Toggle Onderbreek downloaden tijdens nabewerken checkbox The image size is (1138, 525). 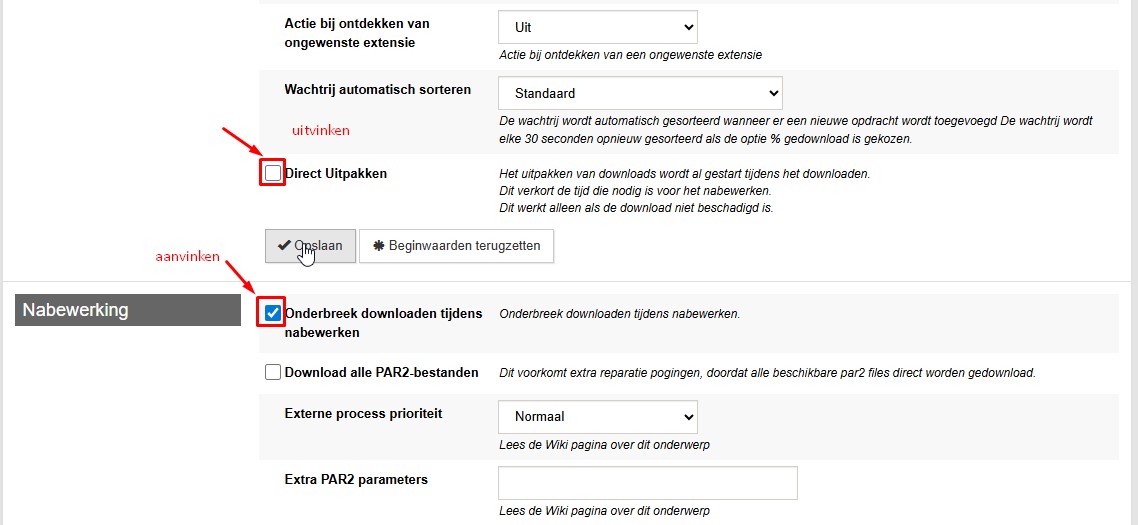[x=273, y=314]
